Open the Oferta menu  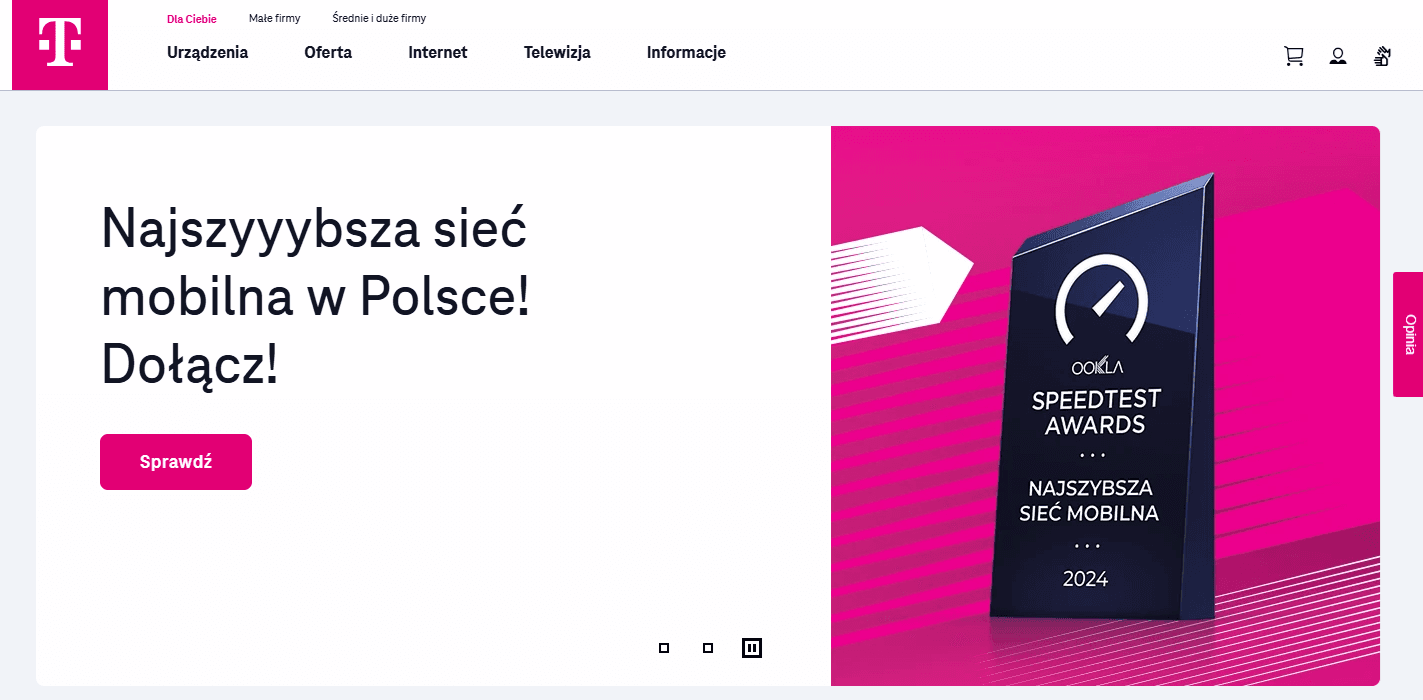[328, 53]
